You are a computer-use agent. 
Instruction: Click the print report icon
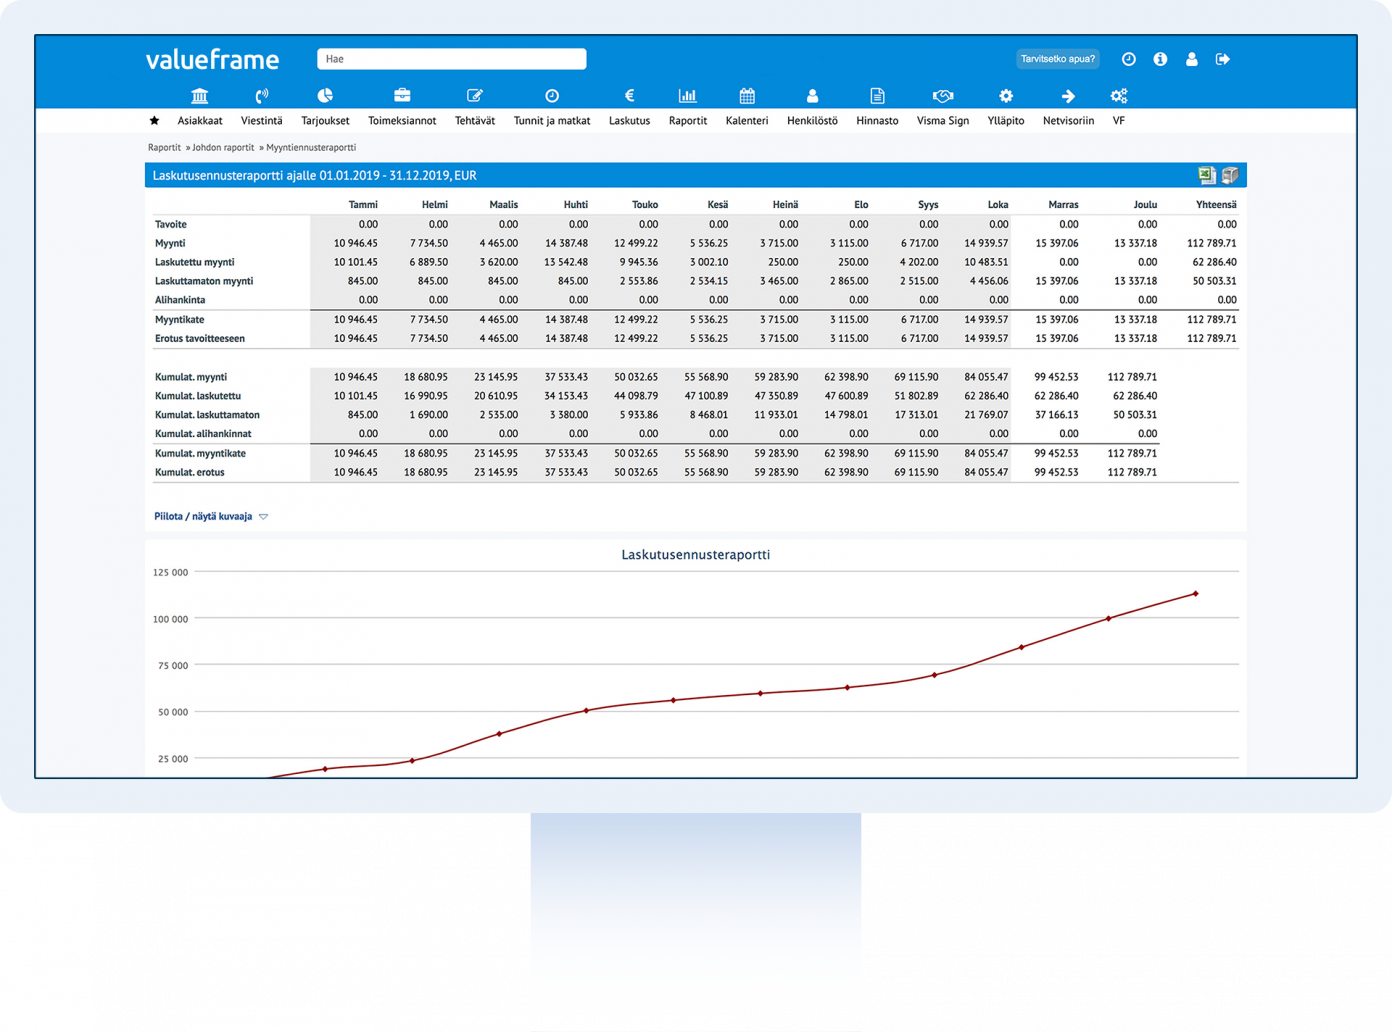pos(1230,176)
